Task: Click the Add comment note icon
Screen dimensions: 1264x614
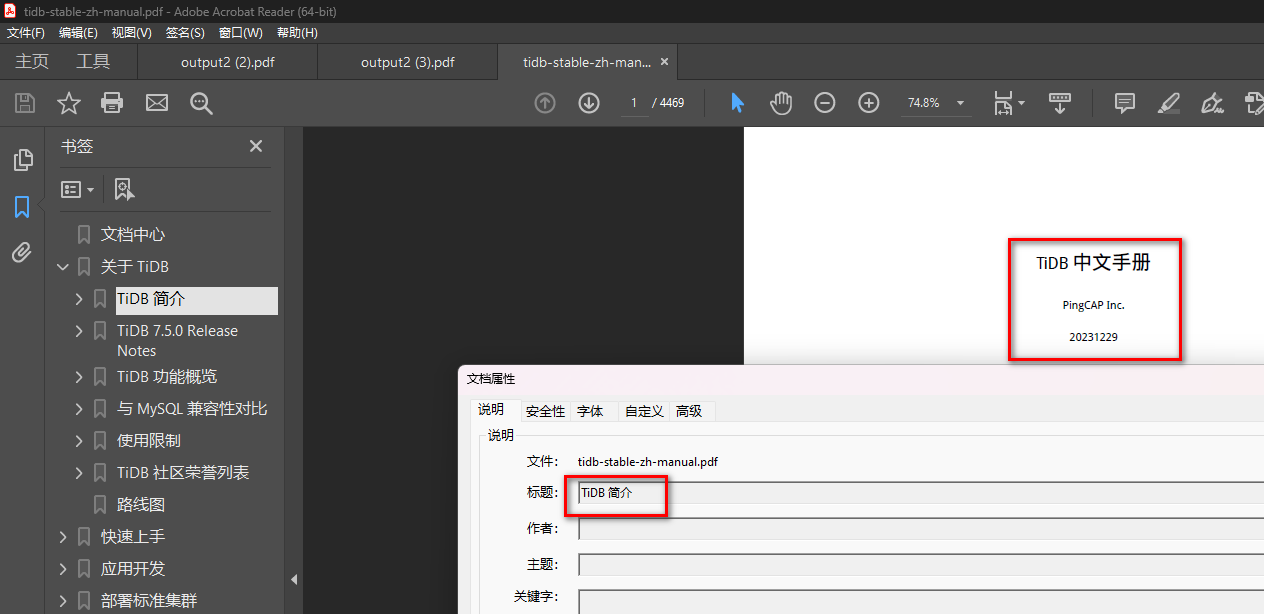Action: tap(1125, 103)
